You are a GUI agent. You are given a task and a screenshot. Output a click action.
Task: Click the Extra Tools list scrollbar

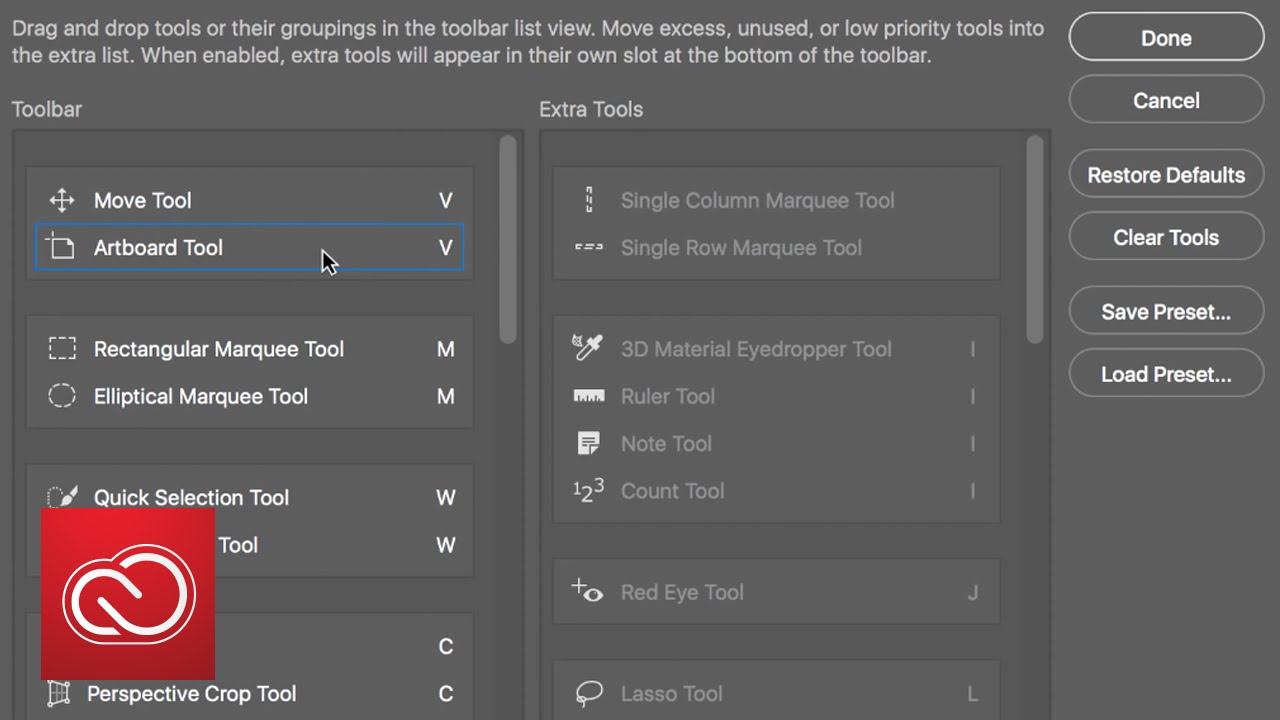[x=1035, y=240]
